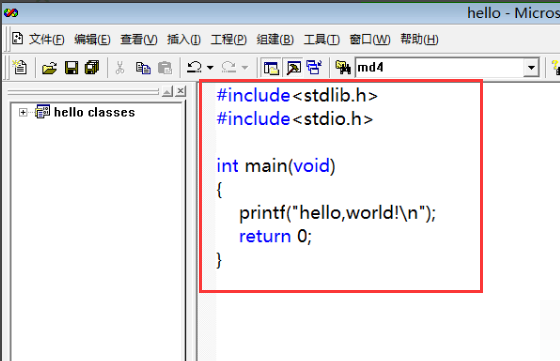Image resolution: width=560 pixels, height=361 pixels.
Task: Click the Save All icon
Action: coord(92,67)
